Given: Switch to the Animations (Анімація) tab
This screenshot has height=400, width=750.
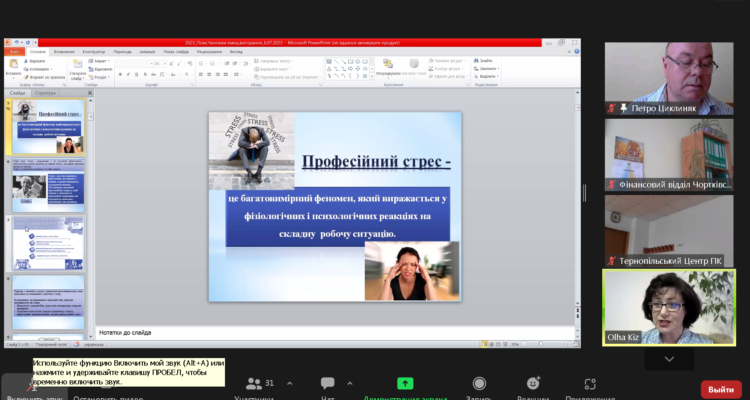Looking at the screenshot, I should click(x=147, y=52).
